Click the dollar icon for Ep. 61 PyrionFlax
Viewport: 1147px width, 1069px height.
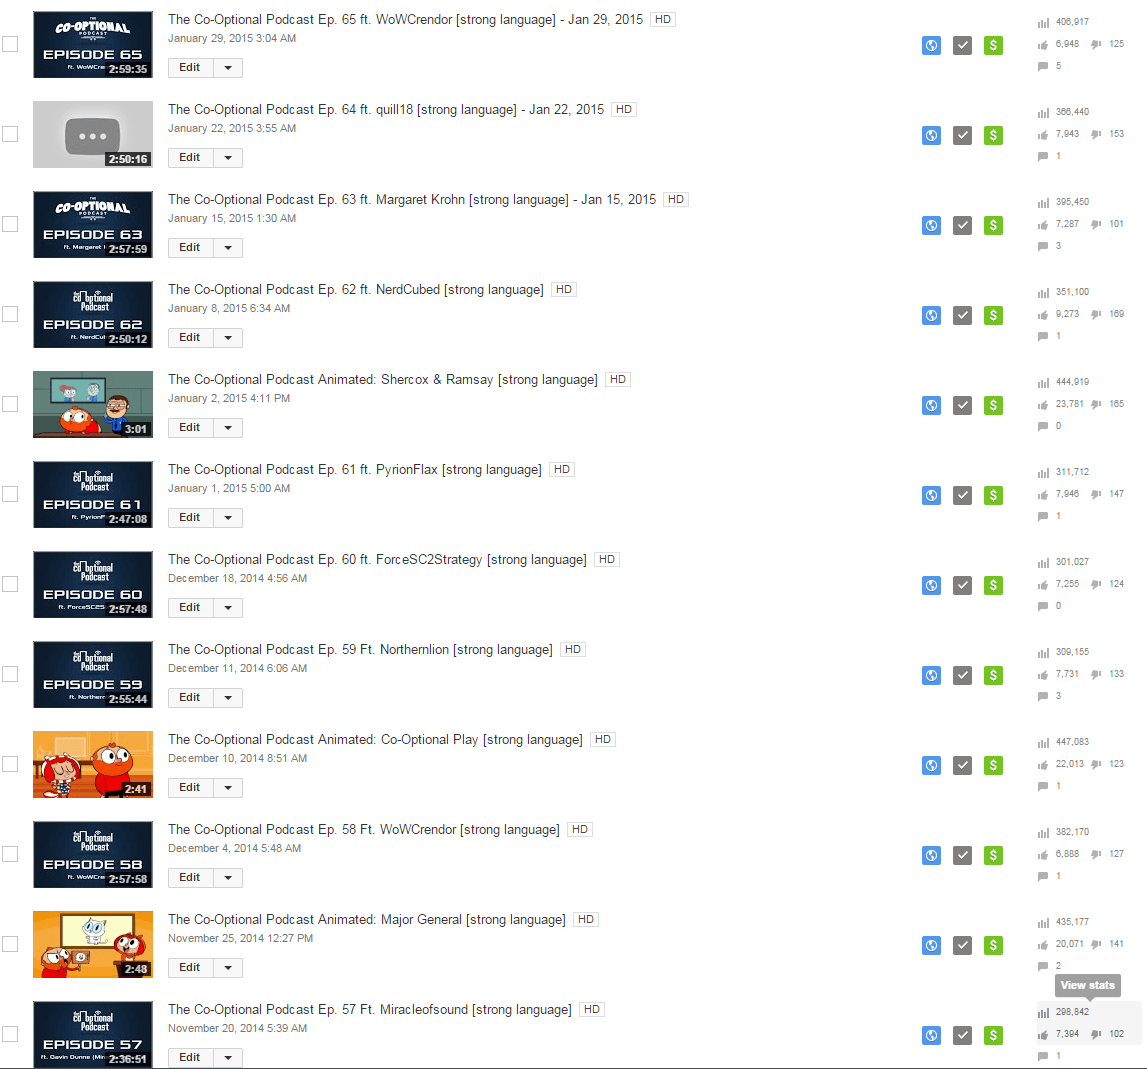[x=993, y=495]
